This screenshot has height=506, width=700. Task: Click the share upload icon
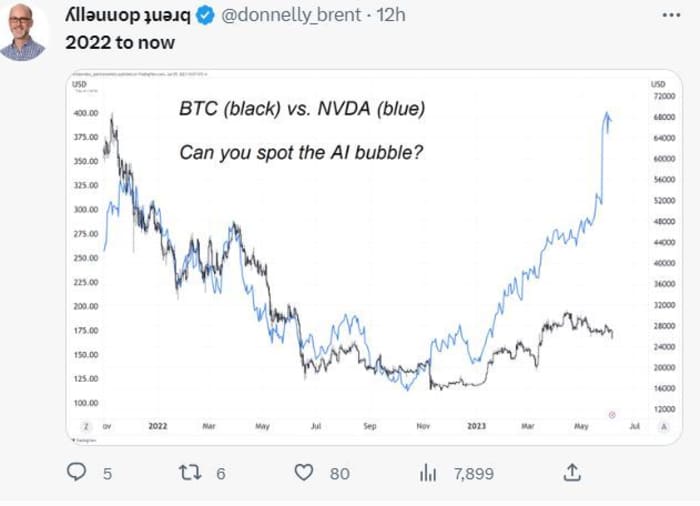point(572,473)
